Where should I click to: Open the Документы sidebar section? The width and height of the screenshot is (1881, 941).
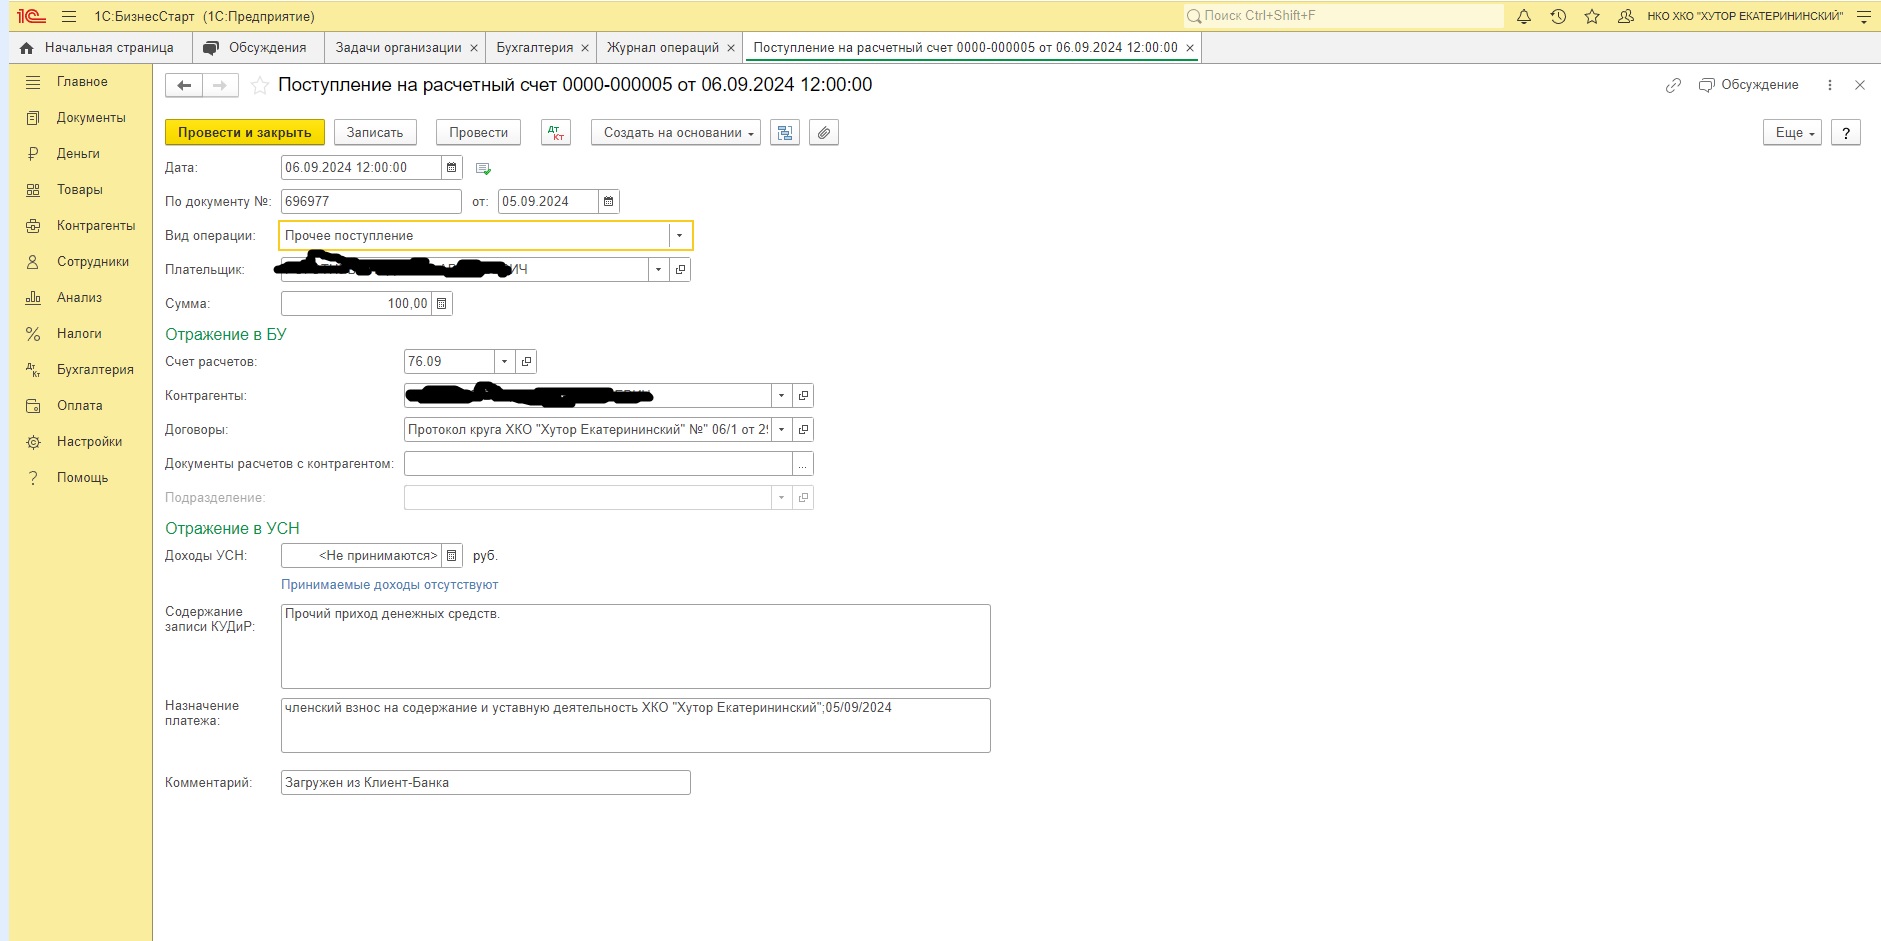tap(82, 118)
